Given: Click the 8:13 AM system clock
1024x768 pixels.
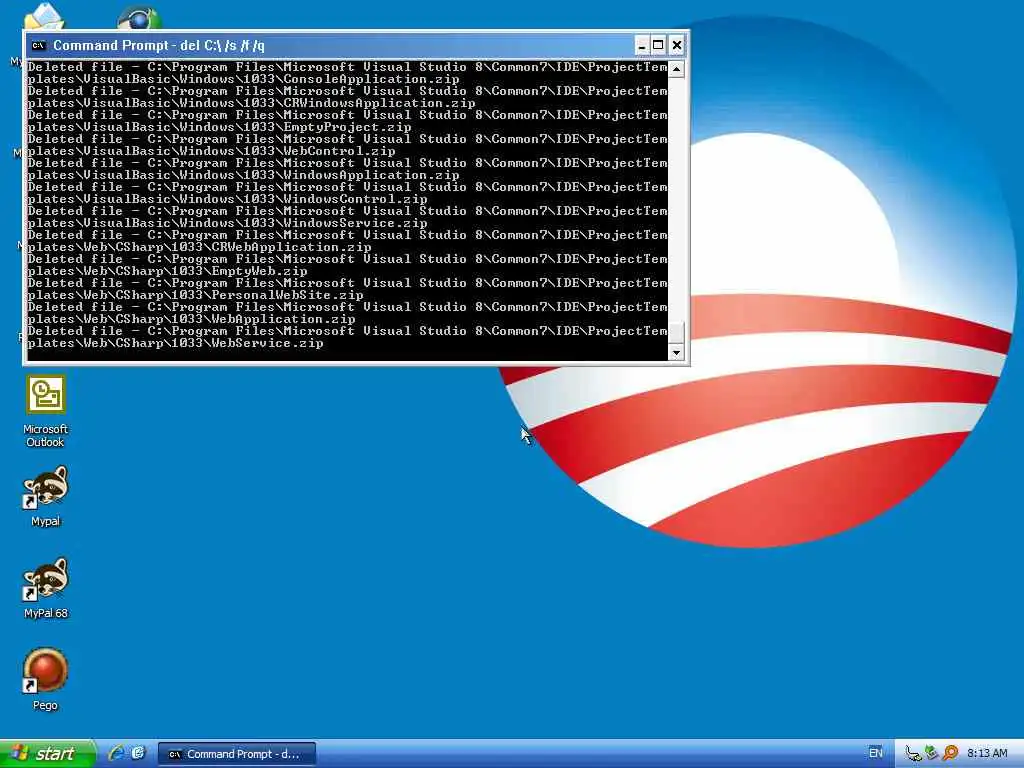Looking at the screenshot, I should pyautogui.click(x=987, y=754).
